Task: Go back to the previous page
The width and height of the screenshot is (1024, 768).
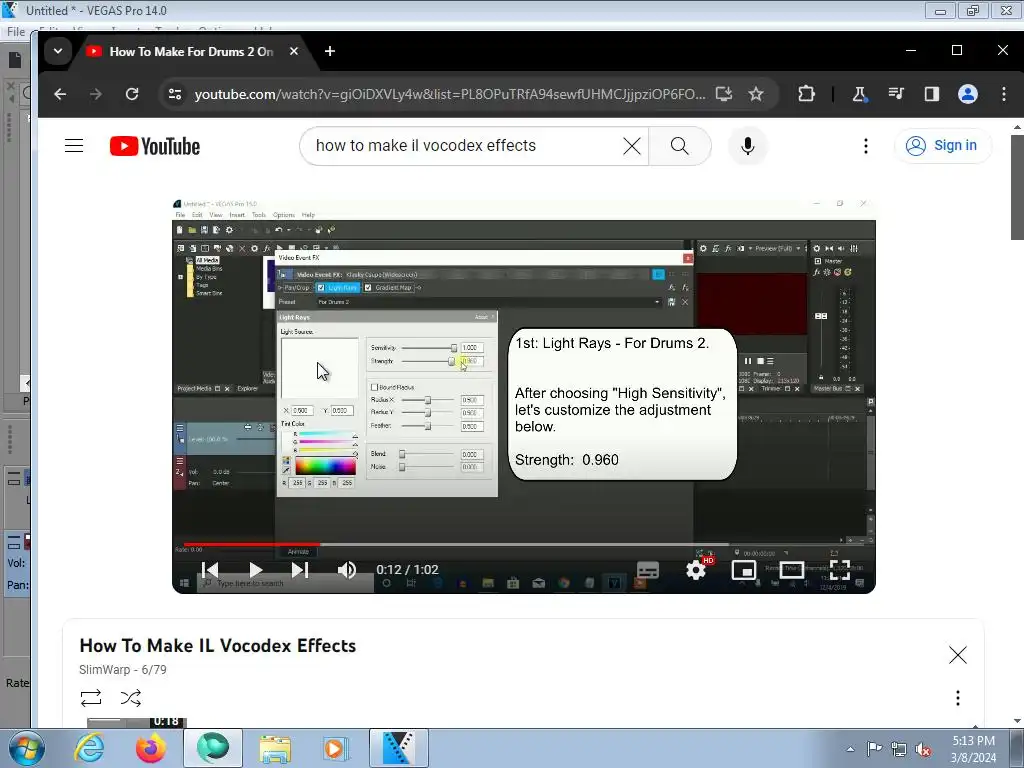Action: point(60,94)
